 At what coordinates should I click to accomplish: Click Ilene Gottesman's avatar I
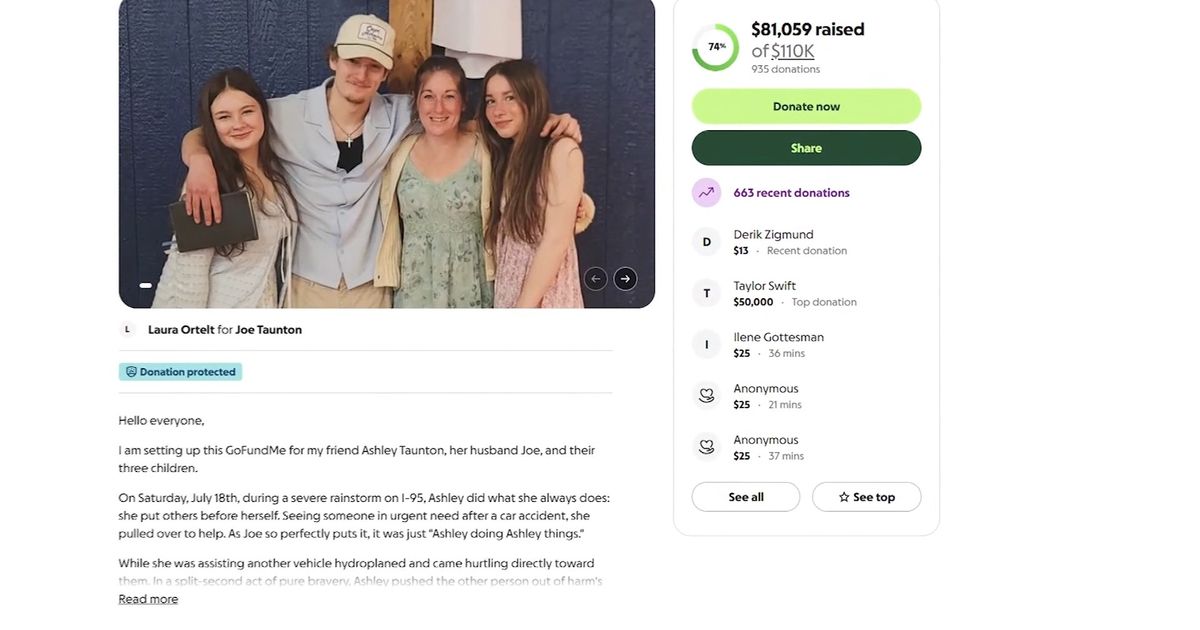tap(706, 345)
